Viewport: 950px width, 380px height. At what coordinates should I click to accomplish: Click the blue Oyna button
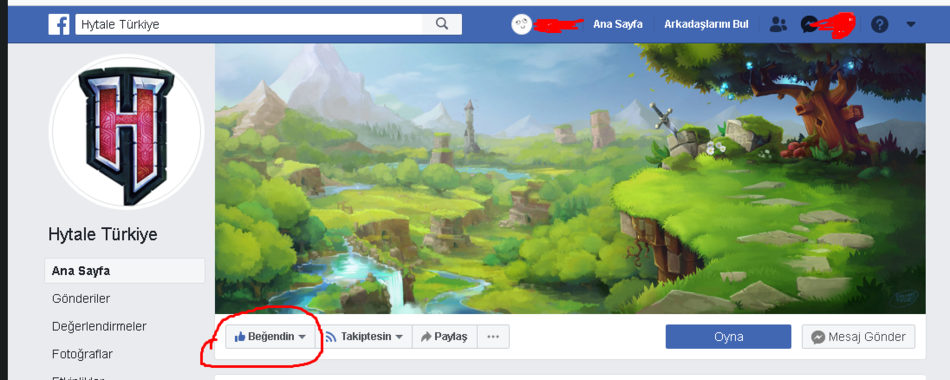728,337
